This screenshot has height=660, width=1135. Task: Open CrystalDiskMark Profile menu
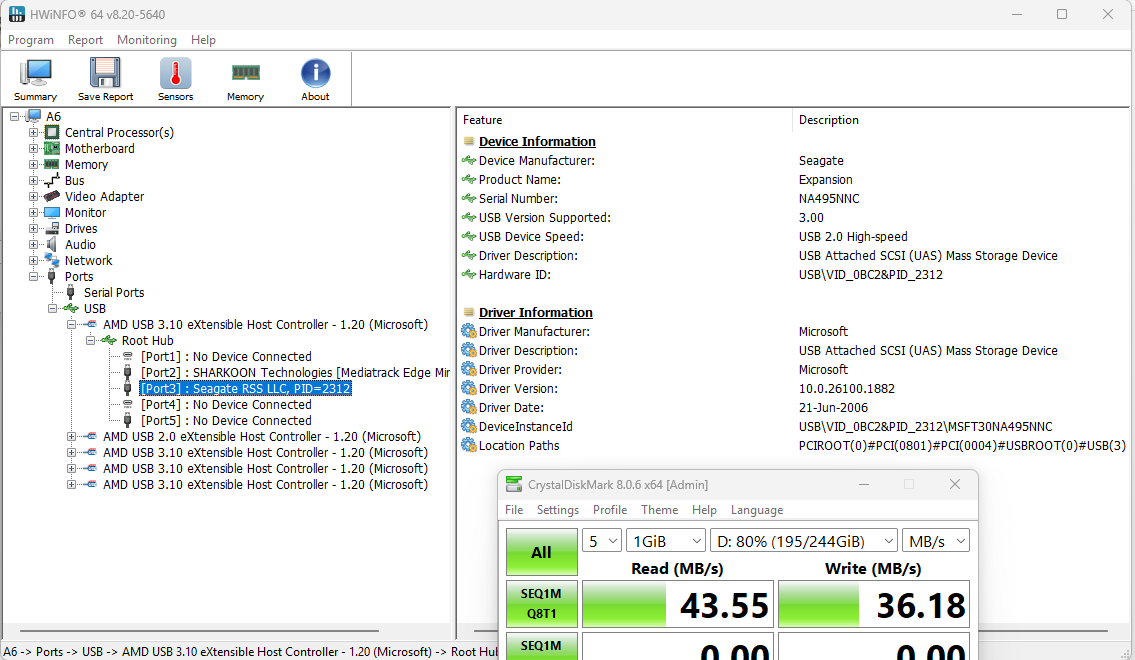tap(609, 509)
